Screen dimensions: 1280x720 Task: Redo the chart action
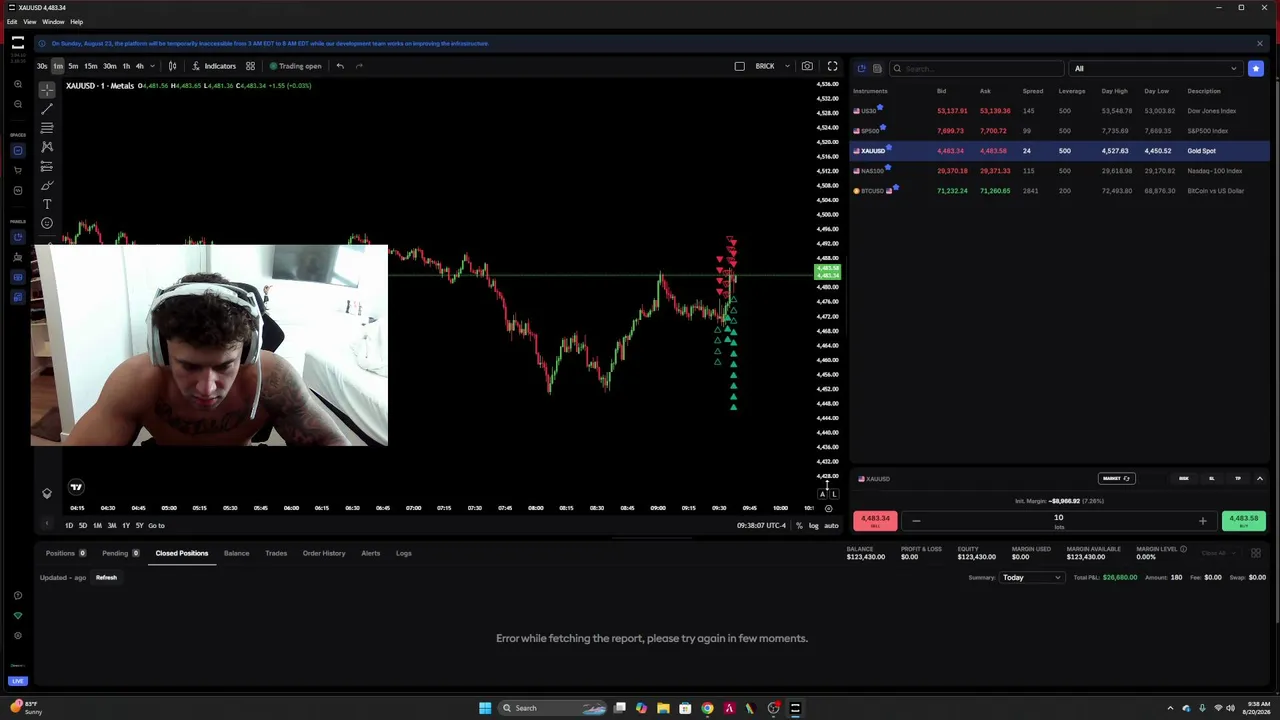point(360,66)
